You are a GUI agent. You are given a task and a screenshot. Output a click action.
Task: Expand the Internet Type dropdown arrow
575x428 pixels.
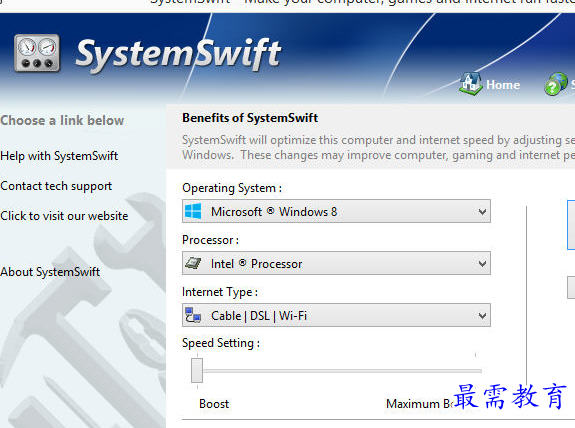point(482,315)
